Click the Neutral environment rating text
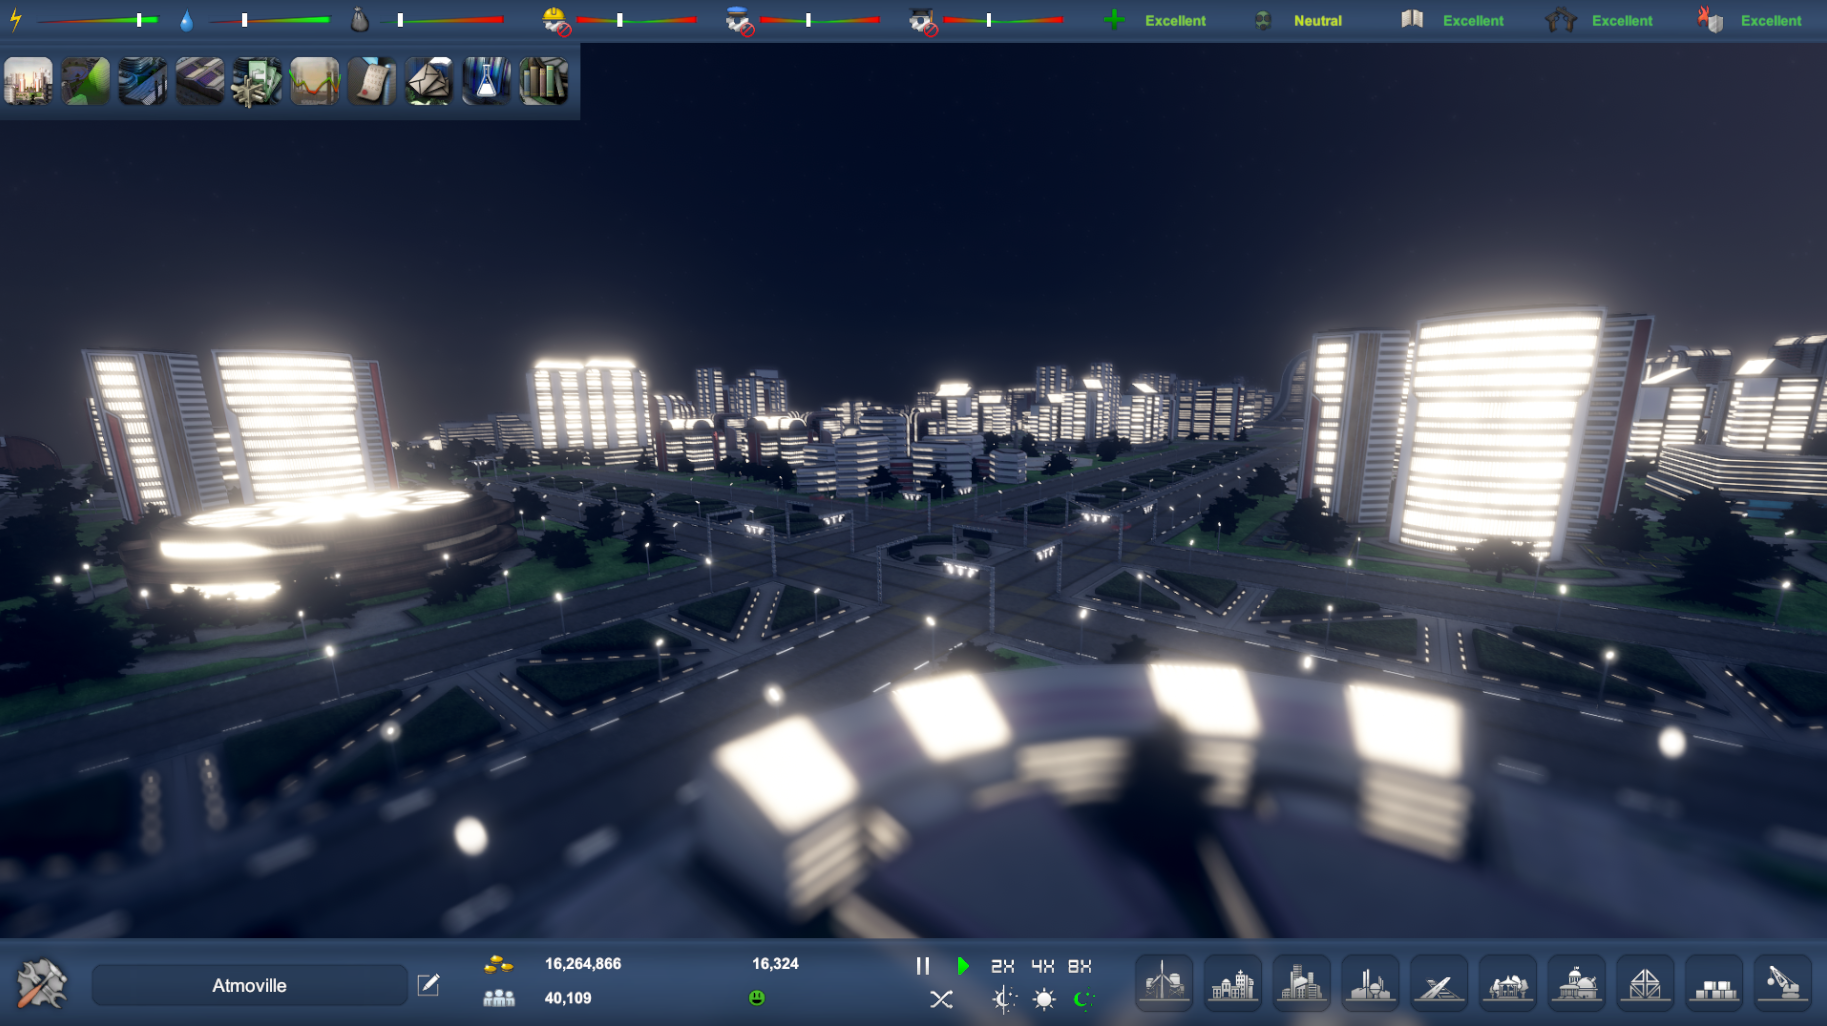 coord(1318,21)
